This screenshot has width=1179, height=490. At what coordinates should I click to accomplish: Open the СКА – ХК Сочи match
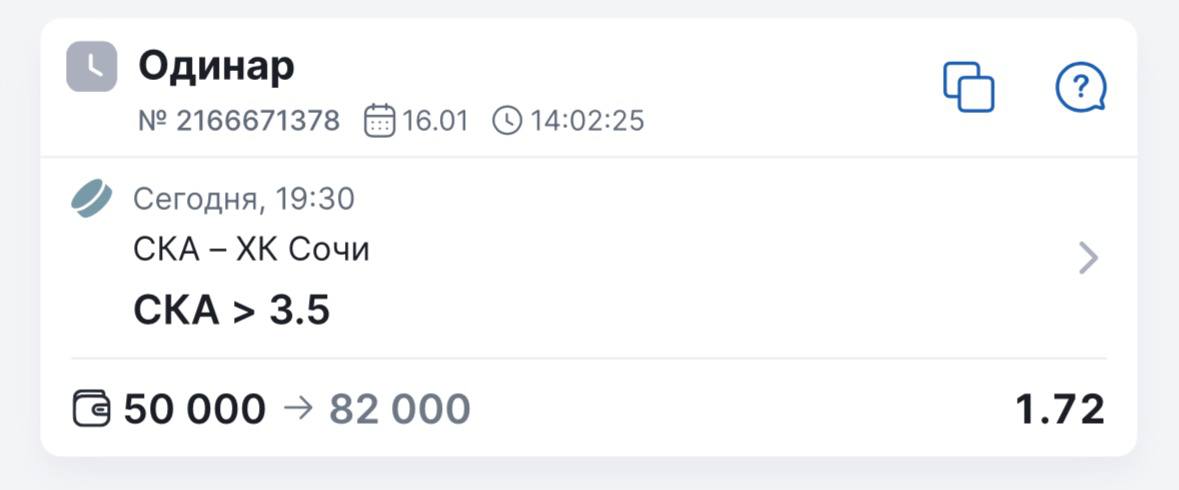[x=251, y=250]
